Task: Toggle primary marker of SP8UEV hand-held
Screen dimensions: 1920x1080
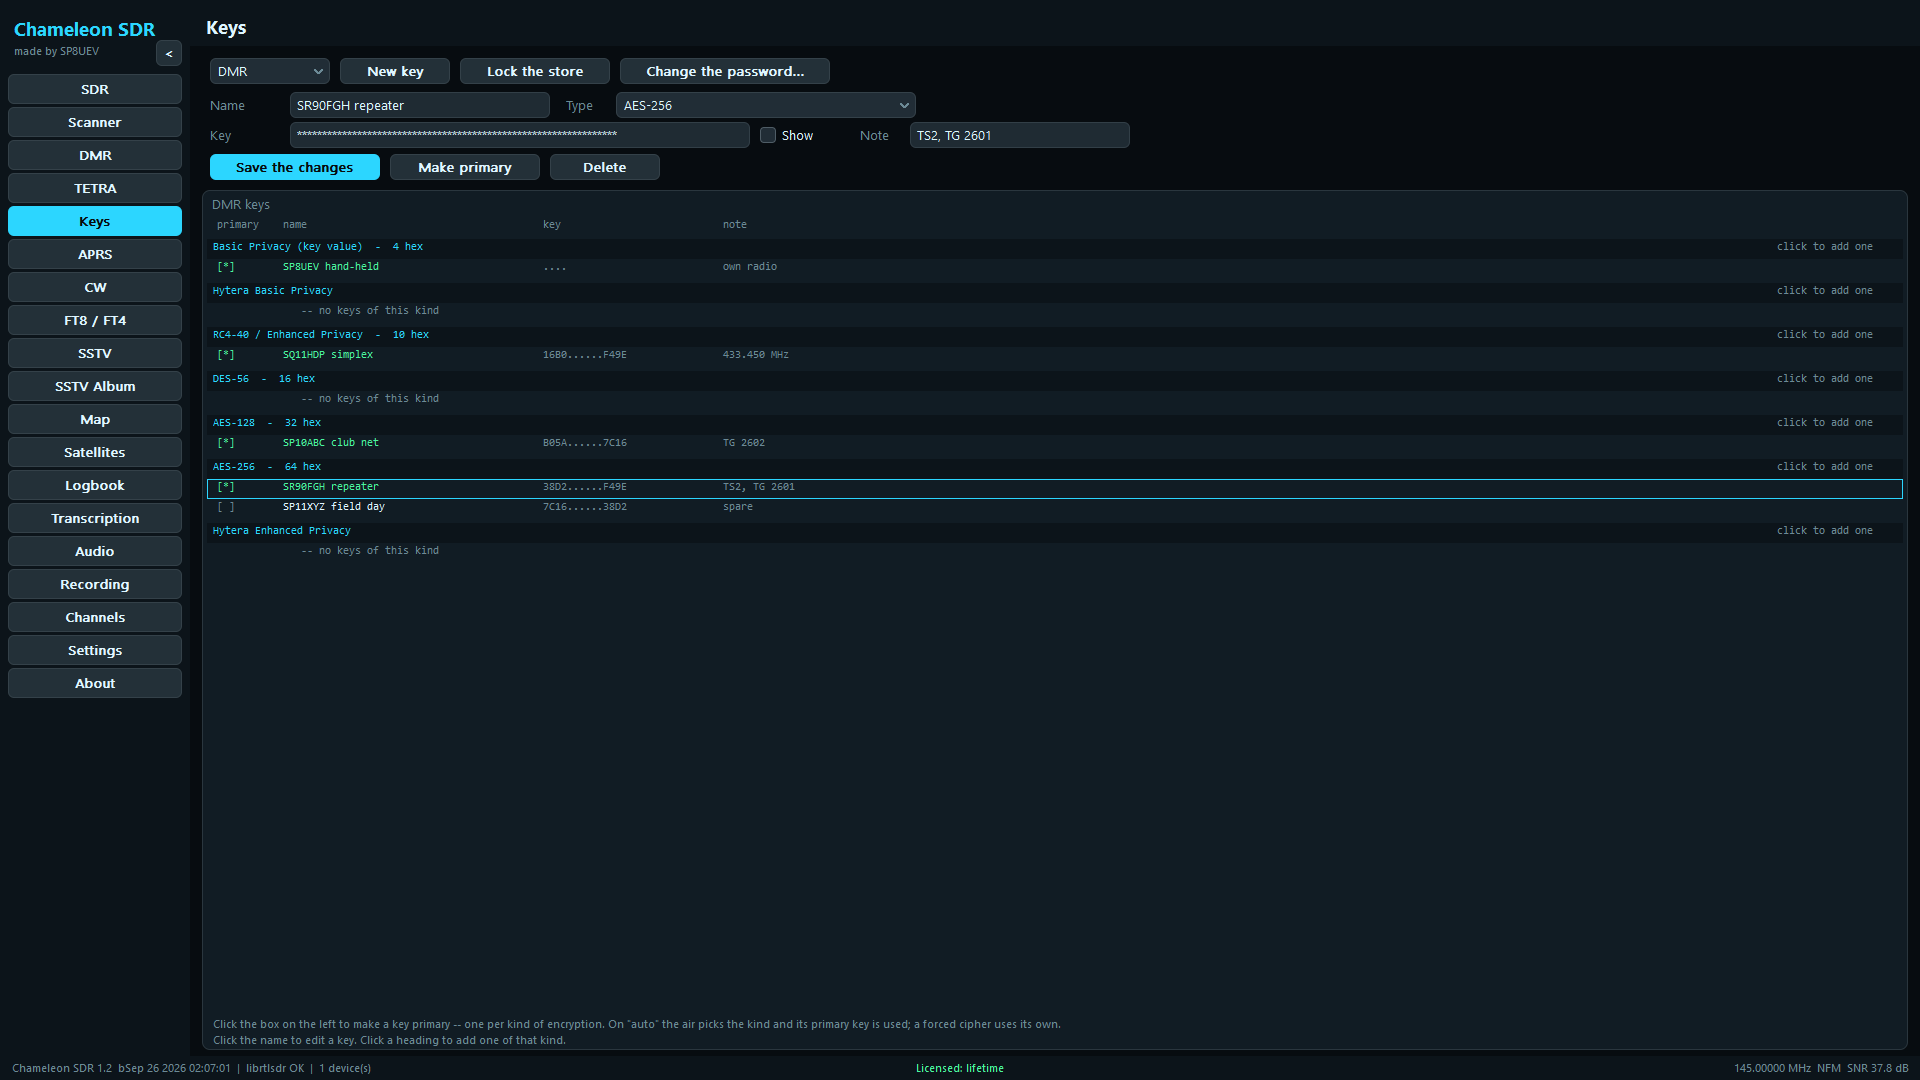Action: [x=226, y=267]
